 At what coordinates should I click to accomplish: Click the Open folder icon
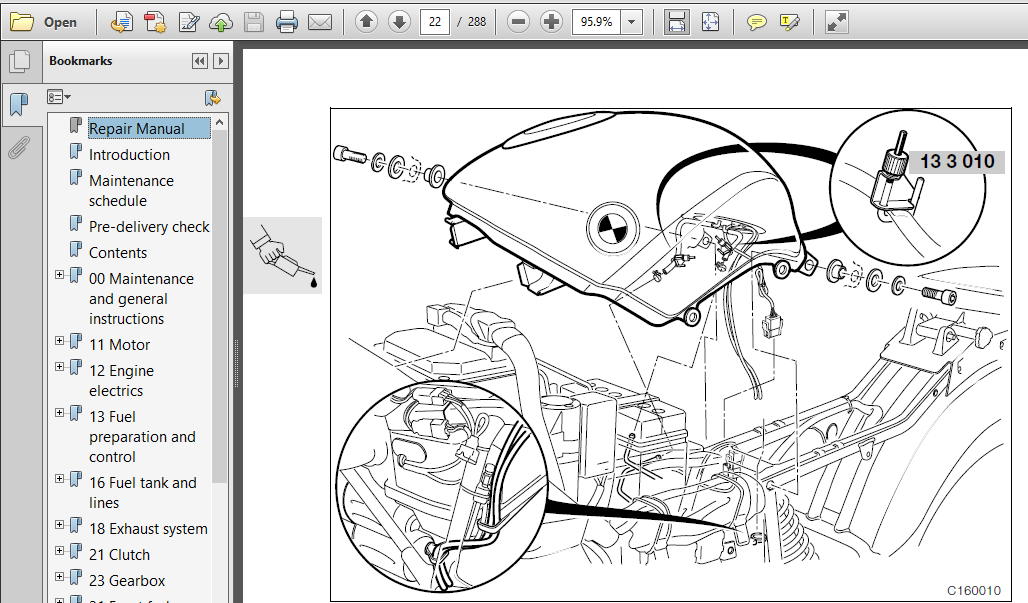pos(22,22)
